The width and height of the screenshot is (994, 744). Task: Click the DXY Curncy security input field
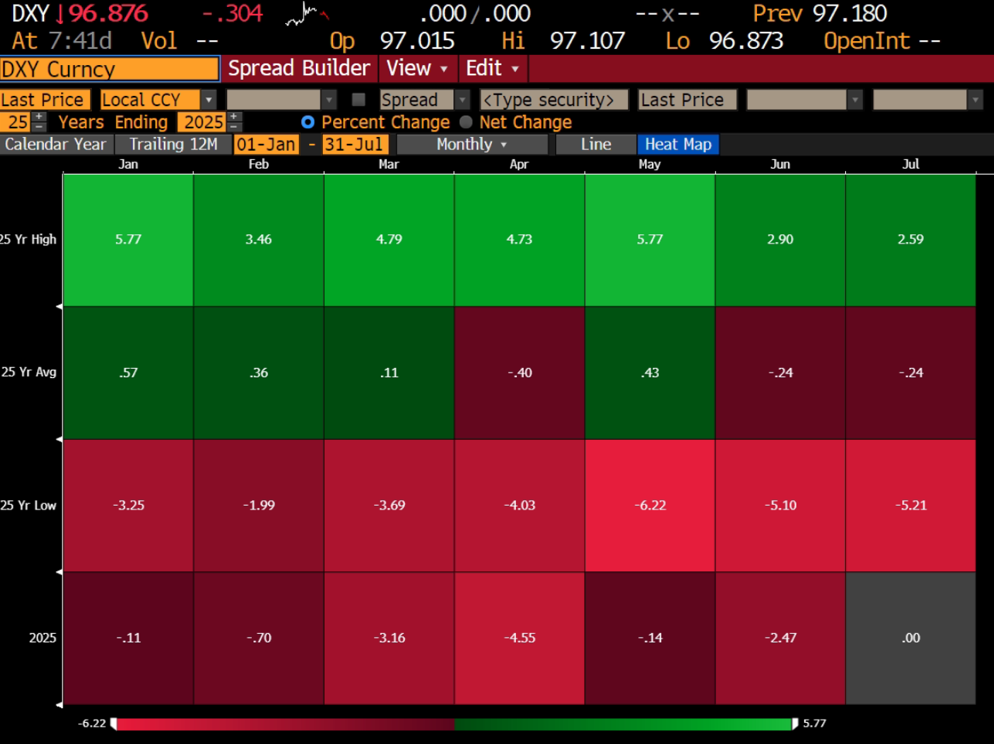click(x=109, y=69)
